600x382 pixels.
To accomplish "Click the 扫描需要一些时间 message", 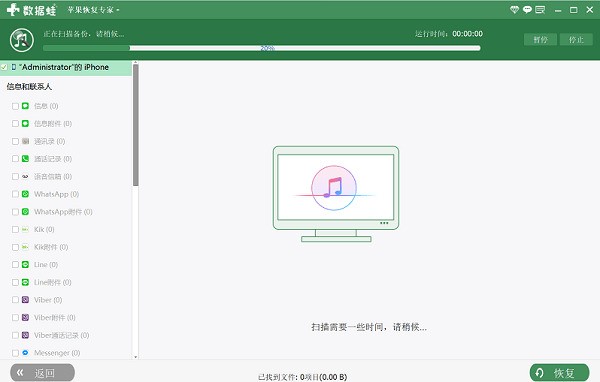I will 369,327.
